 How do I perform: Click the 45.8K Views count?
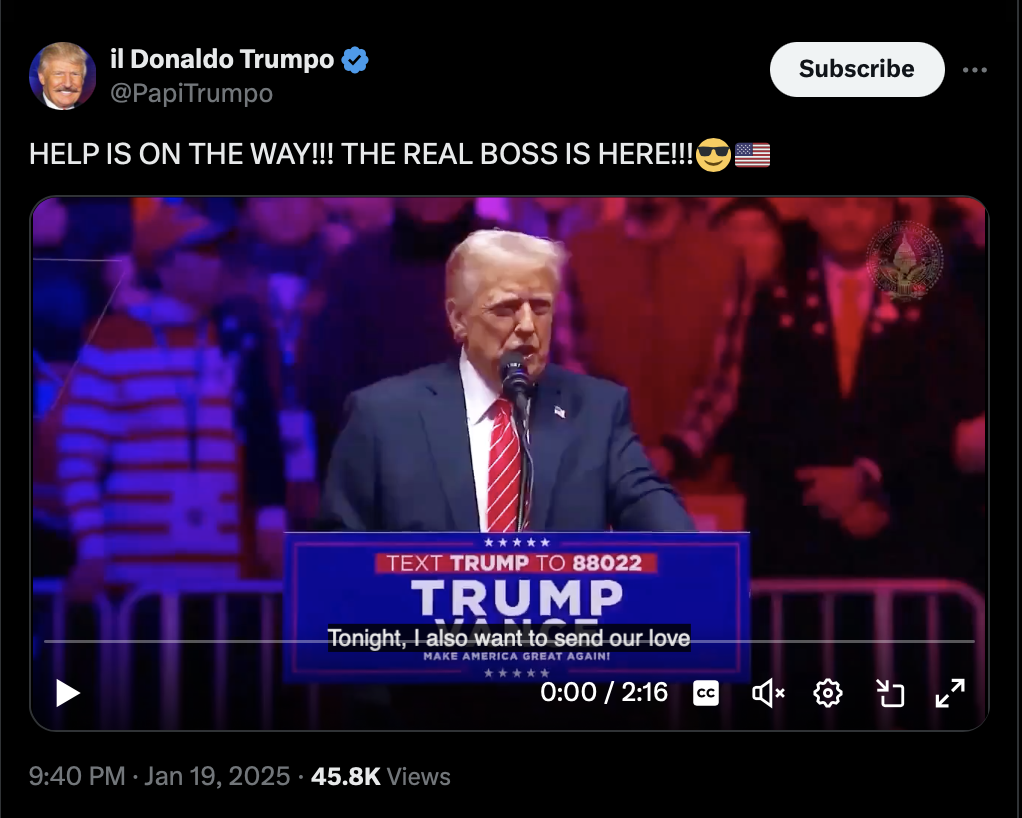coord(381,776)
